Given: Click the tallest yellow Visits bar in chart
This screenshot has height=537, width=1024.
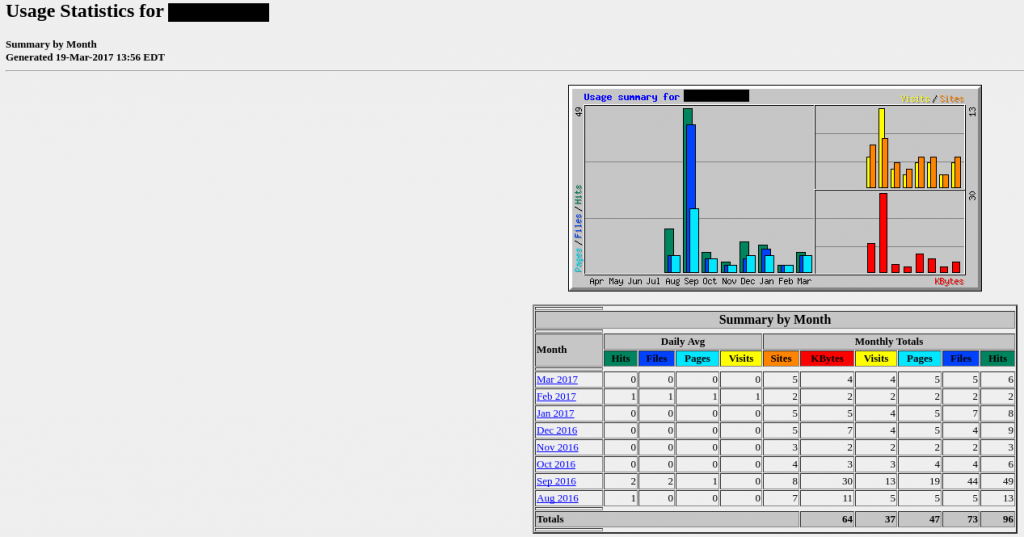Looking at the screenshot, I should pyautogui.click(x=882, y=148).
